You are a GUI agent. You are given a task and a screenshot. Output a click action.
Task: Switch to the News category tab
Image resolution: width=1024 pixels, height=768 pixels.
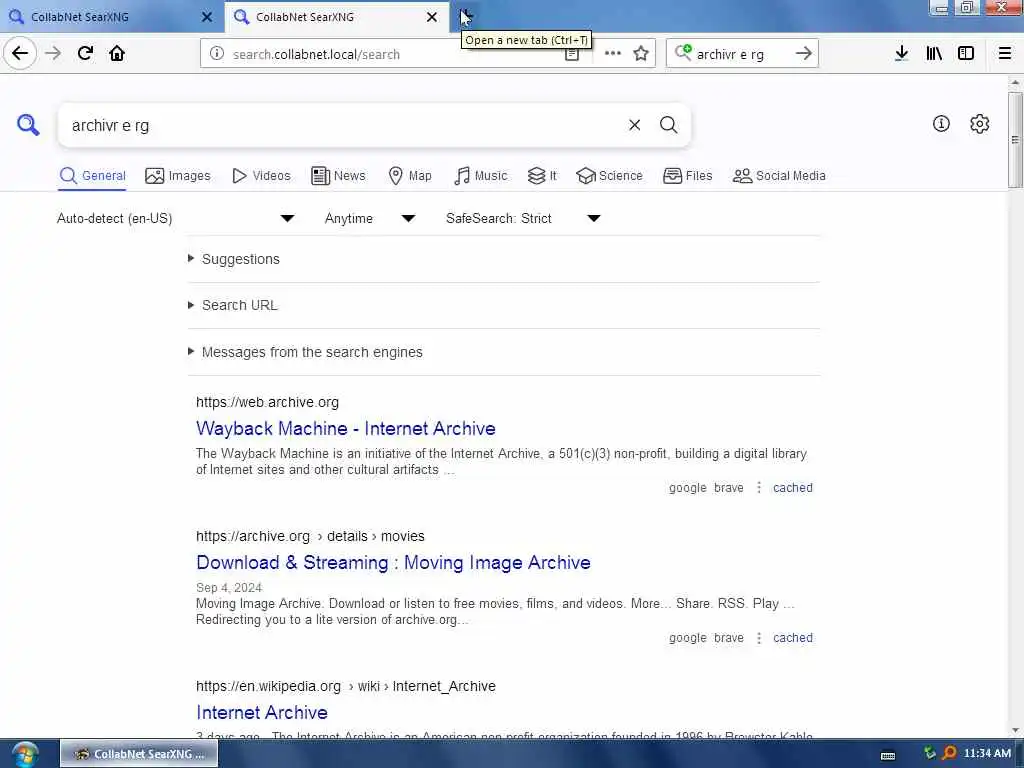point(338,176)
